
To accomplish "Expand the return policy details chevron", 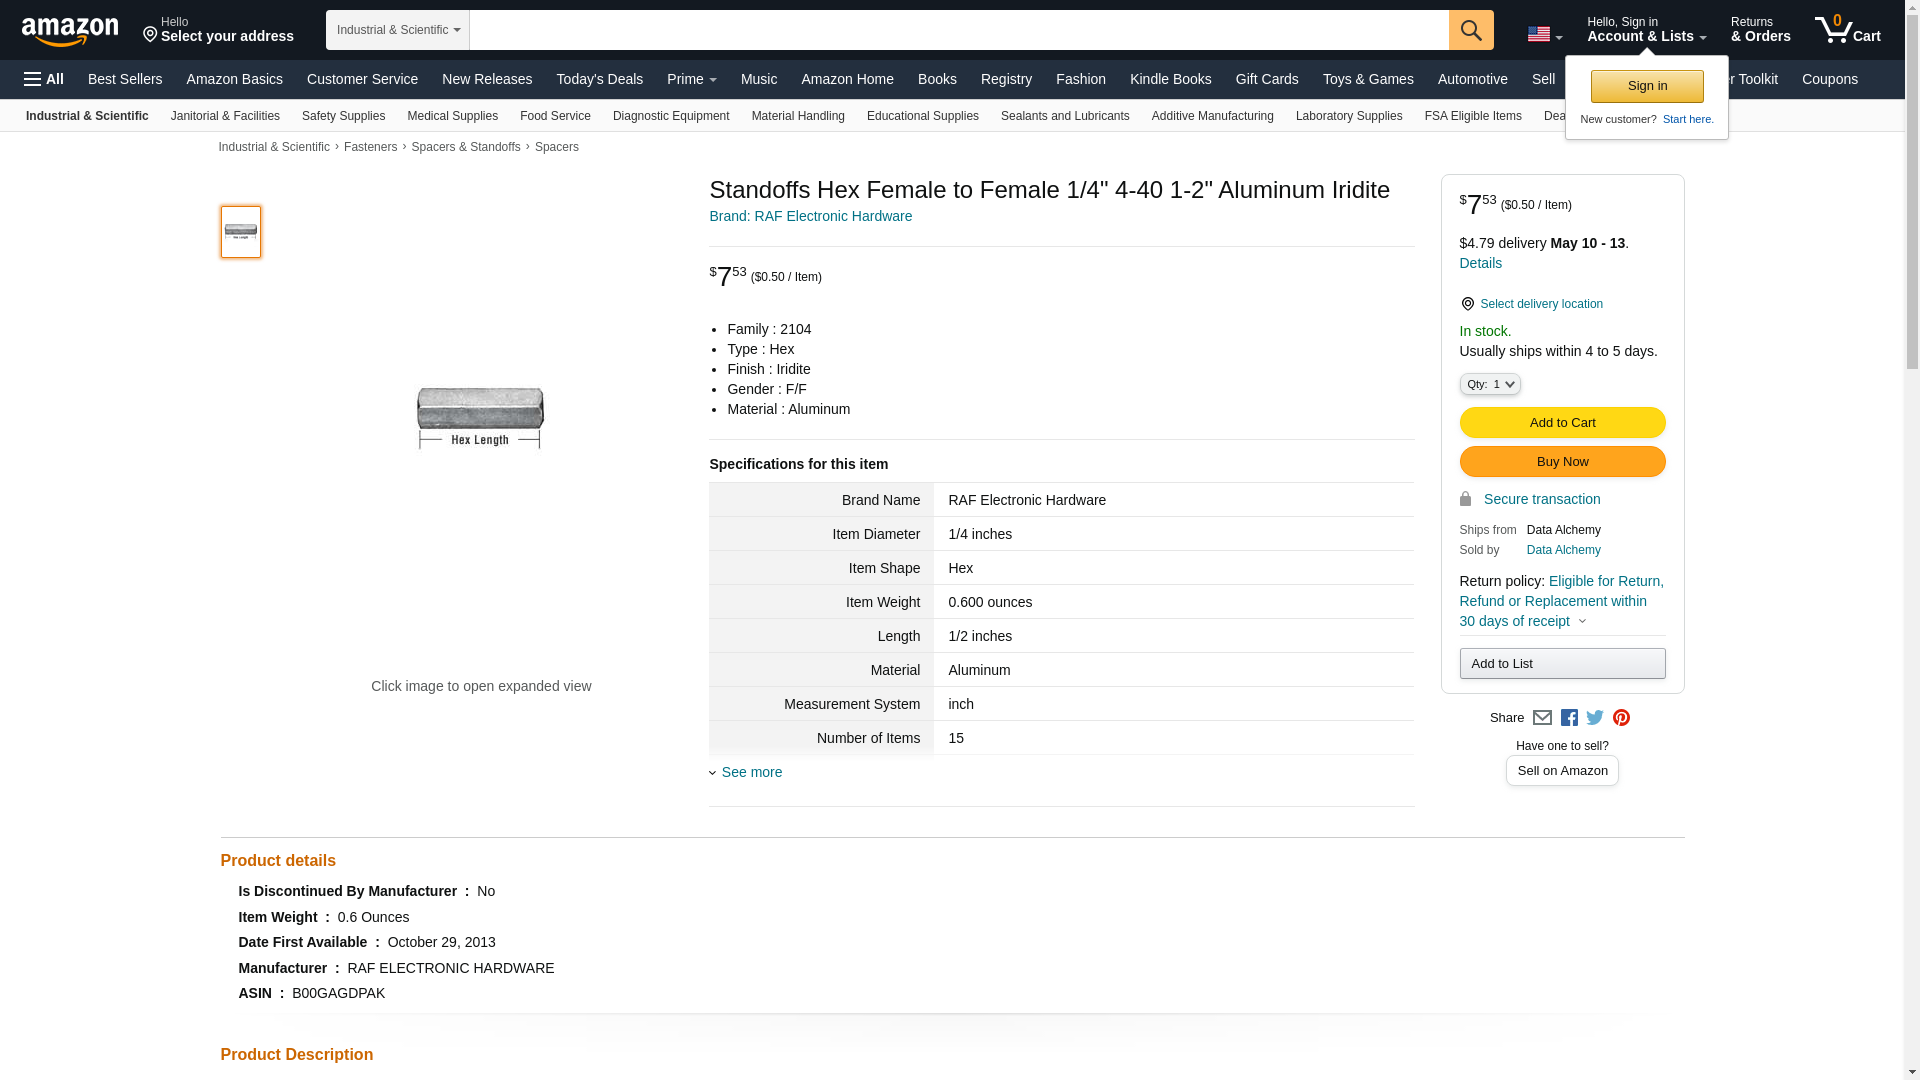I will tap(1582, 622).
